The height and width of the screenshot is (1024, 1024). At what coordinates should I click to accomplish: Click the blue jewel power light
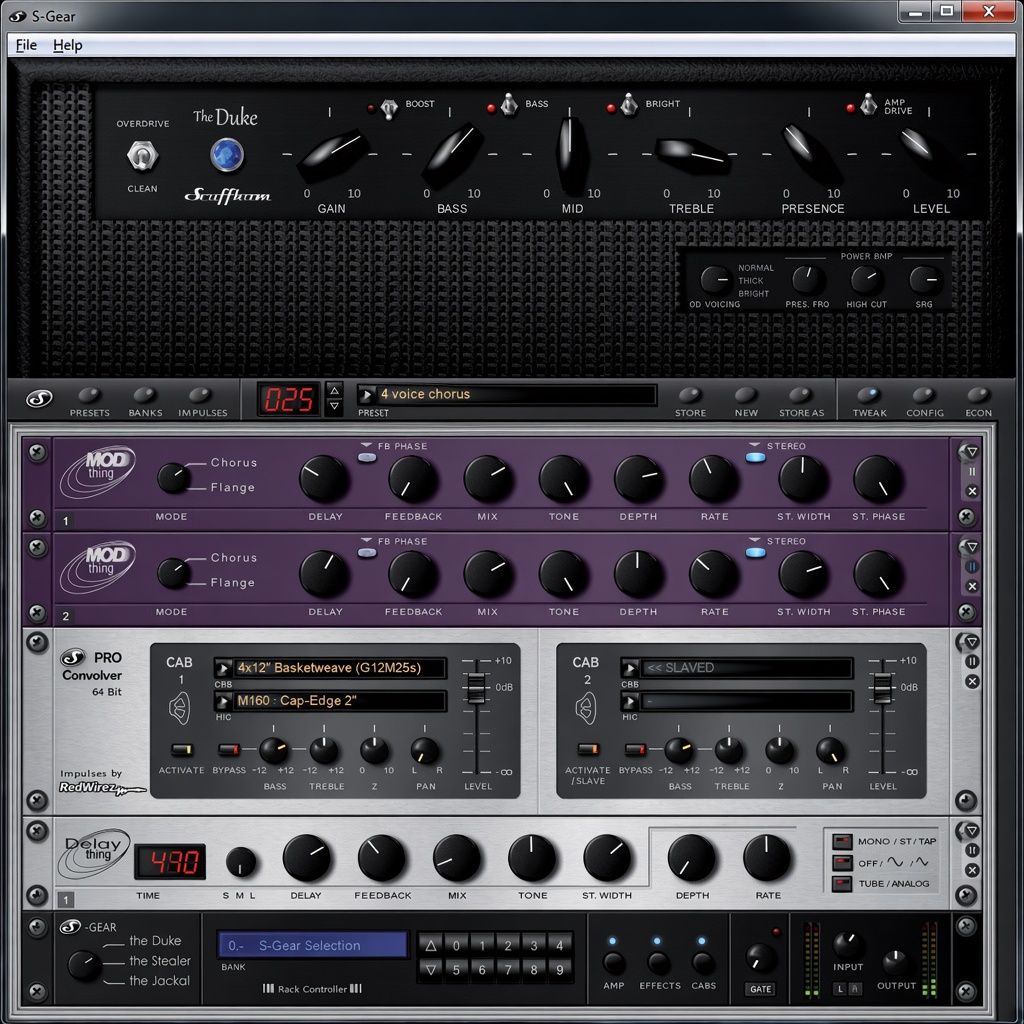coord(227,155)
